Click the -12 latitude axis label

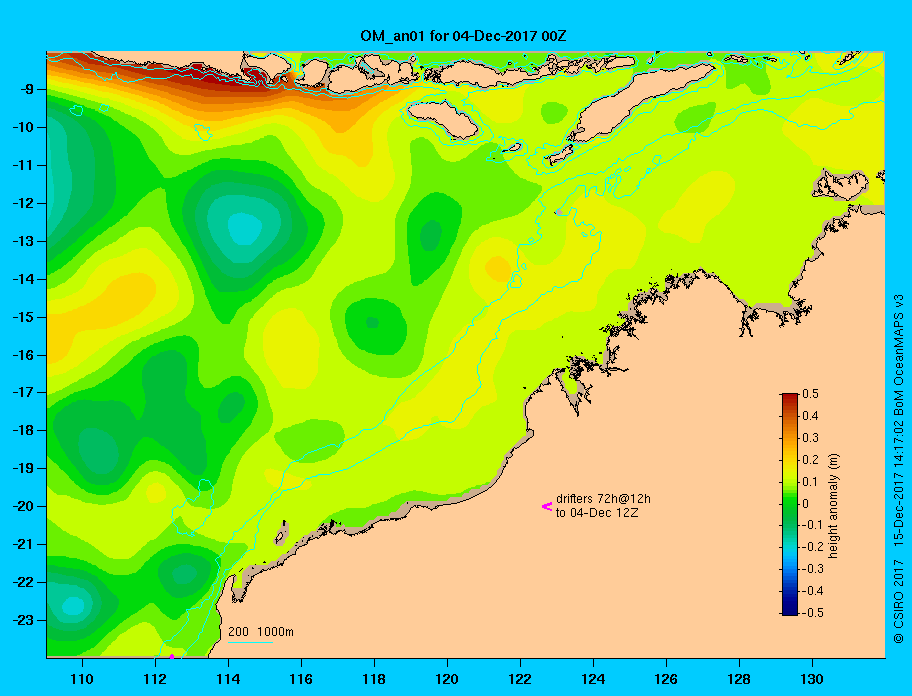(23, 204)
